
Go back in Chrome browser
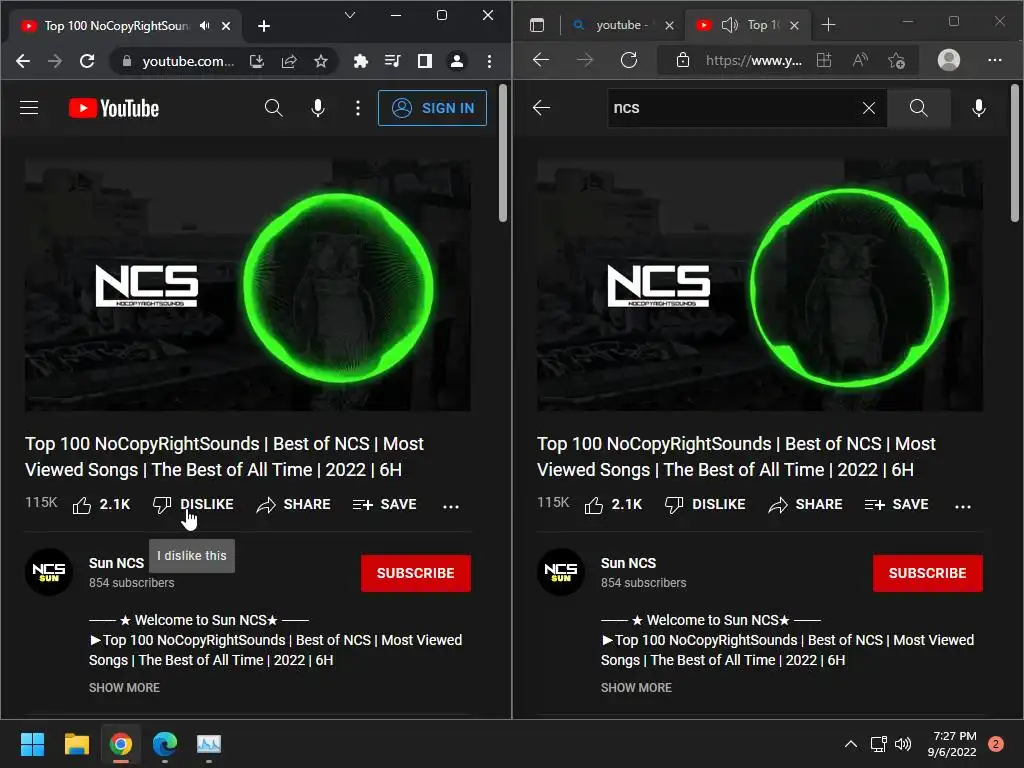(23, 61)
